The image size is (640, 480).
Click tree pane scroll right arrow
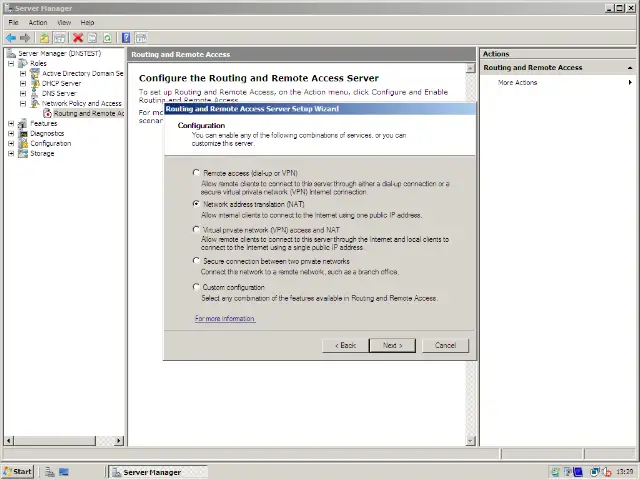(119, 440)
